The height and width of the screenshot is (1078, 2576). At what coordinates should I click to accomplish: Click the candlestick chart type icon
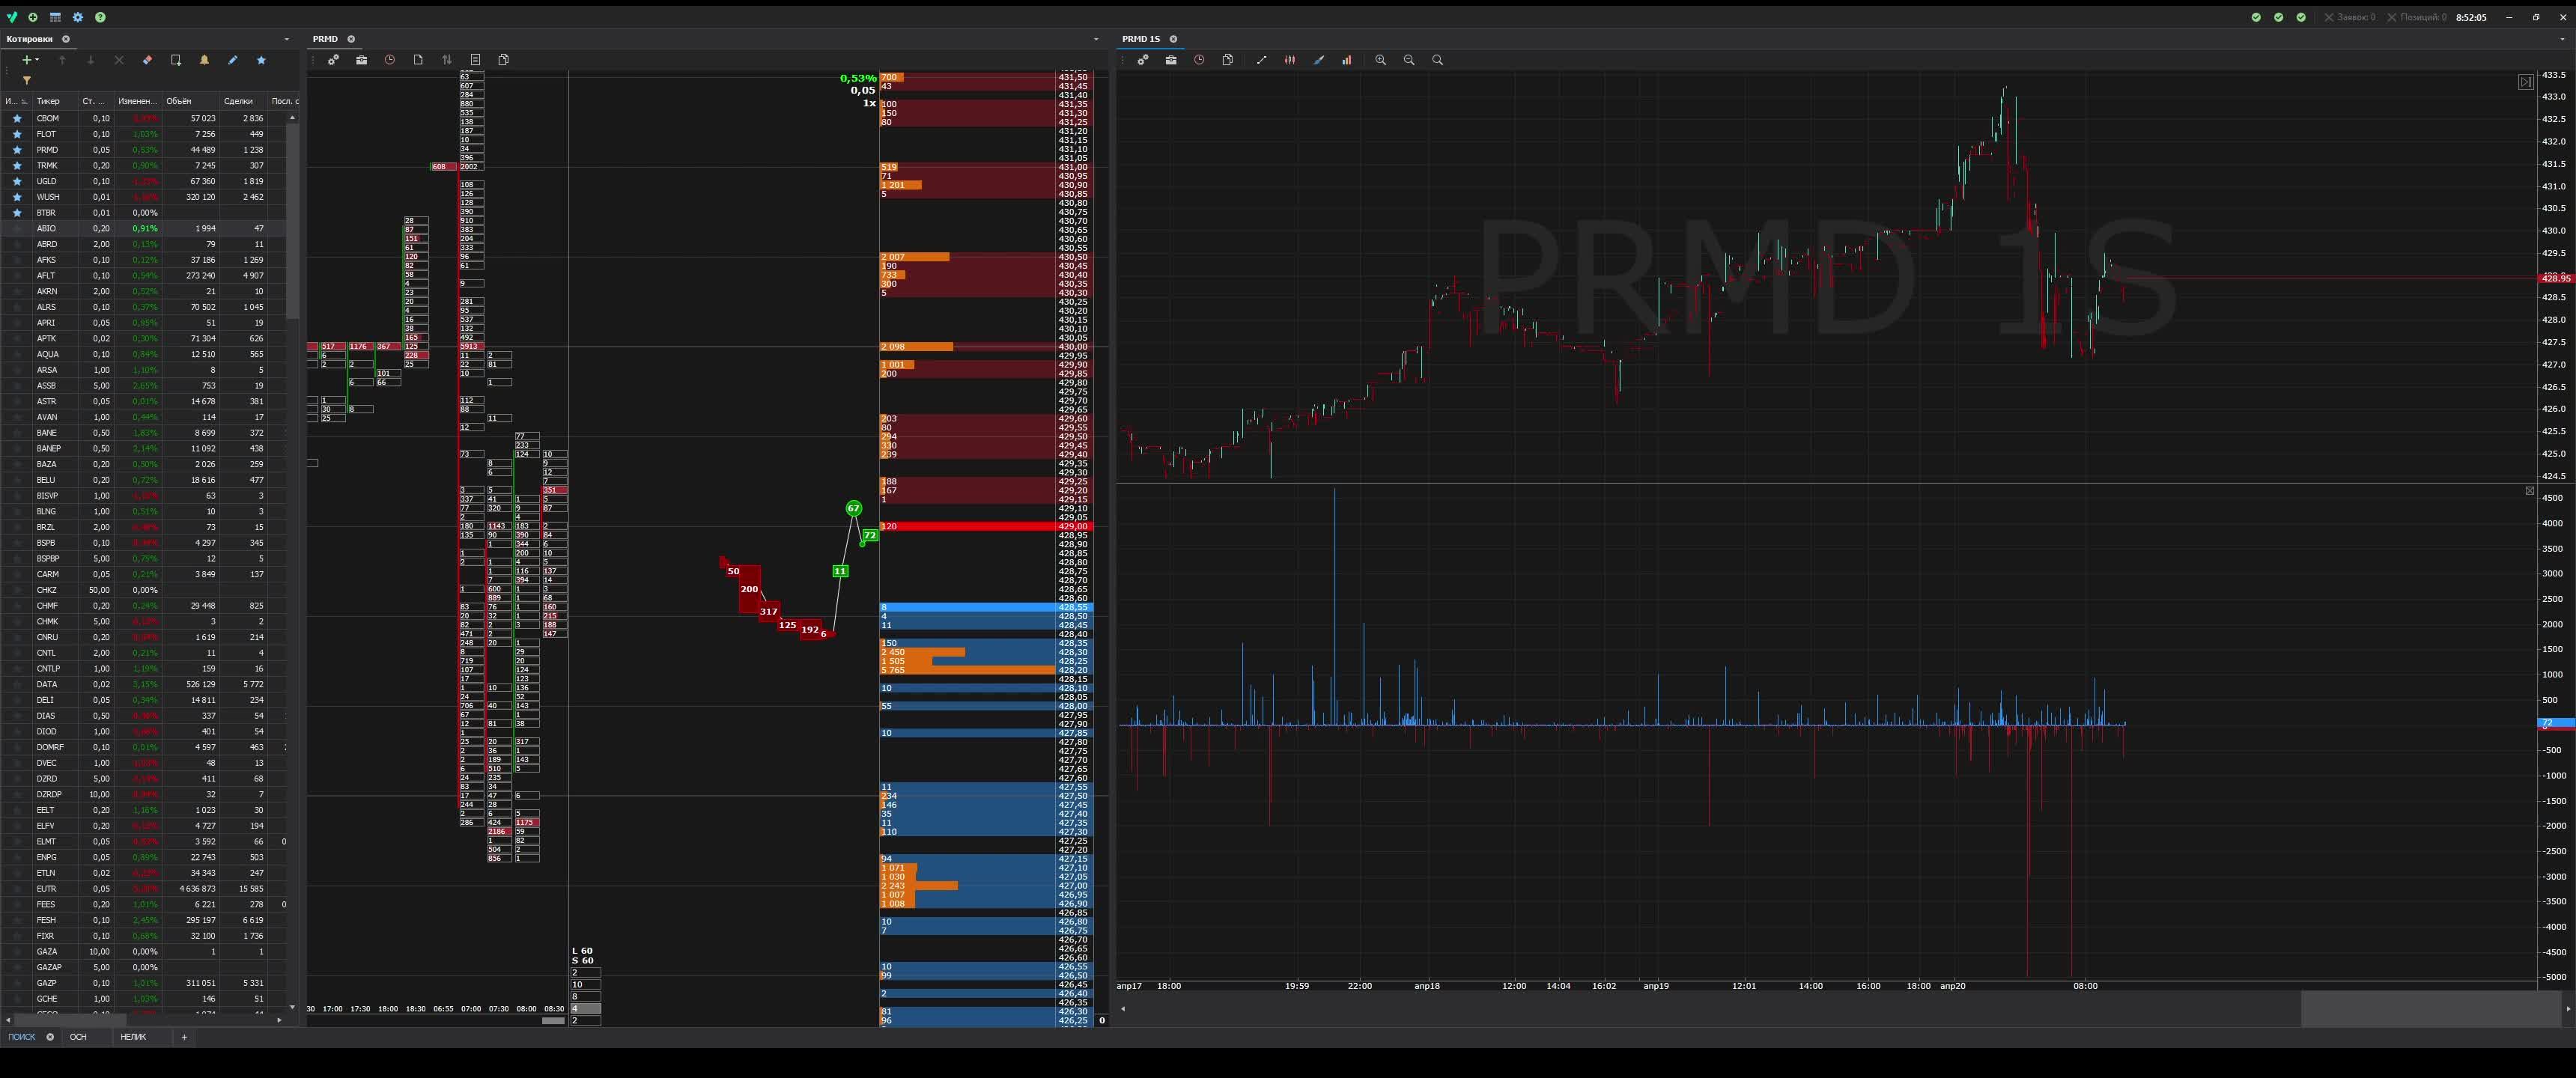coord(1290,60)
